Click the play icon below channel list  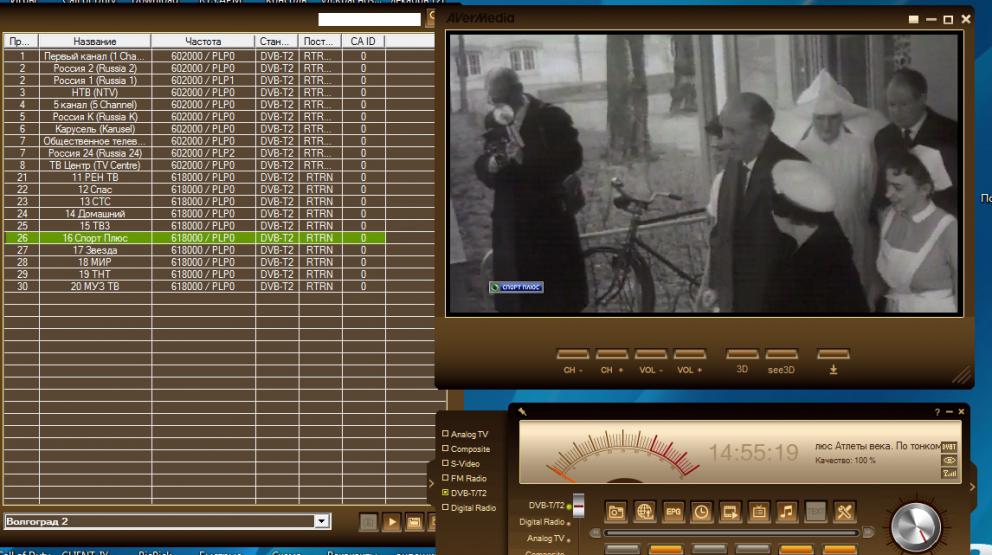coord(391,522)
